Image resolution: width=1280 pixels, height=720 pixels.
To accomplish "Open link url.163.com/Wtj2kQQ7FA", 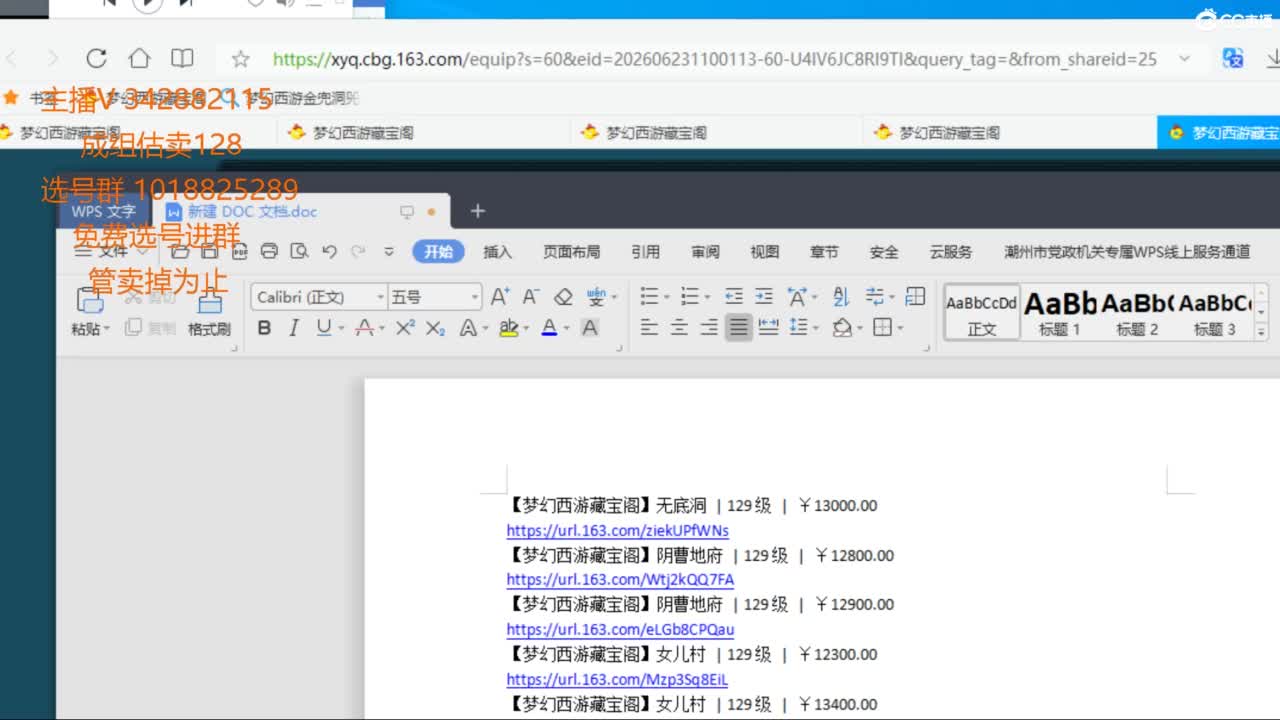I will point(620,580).
